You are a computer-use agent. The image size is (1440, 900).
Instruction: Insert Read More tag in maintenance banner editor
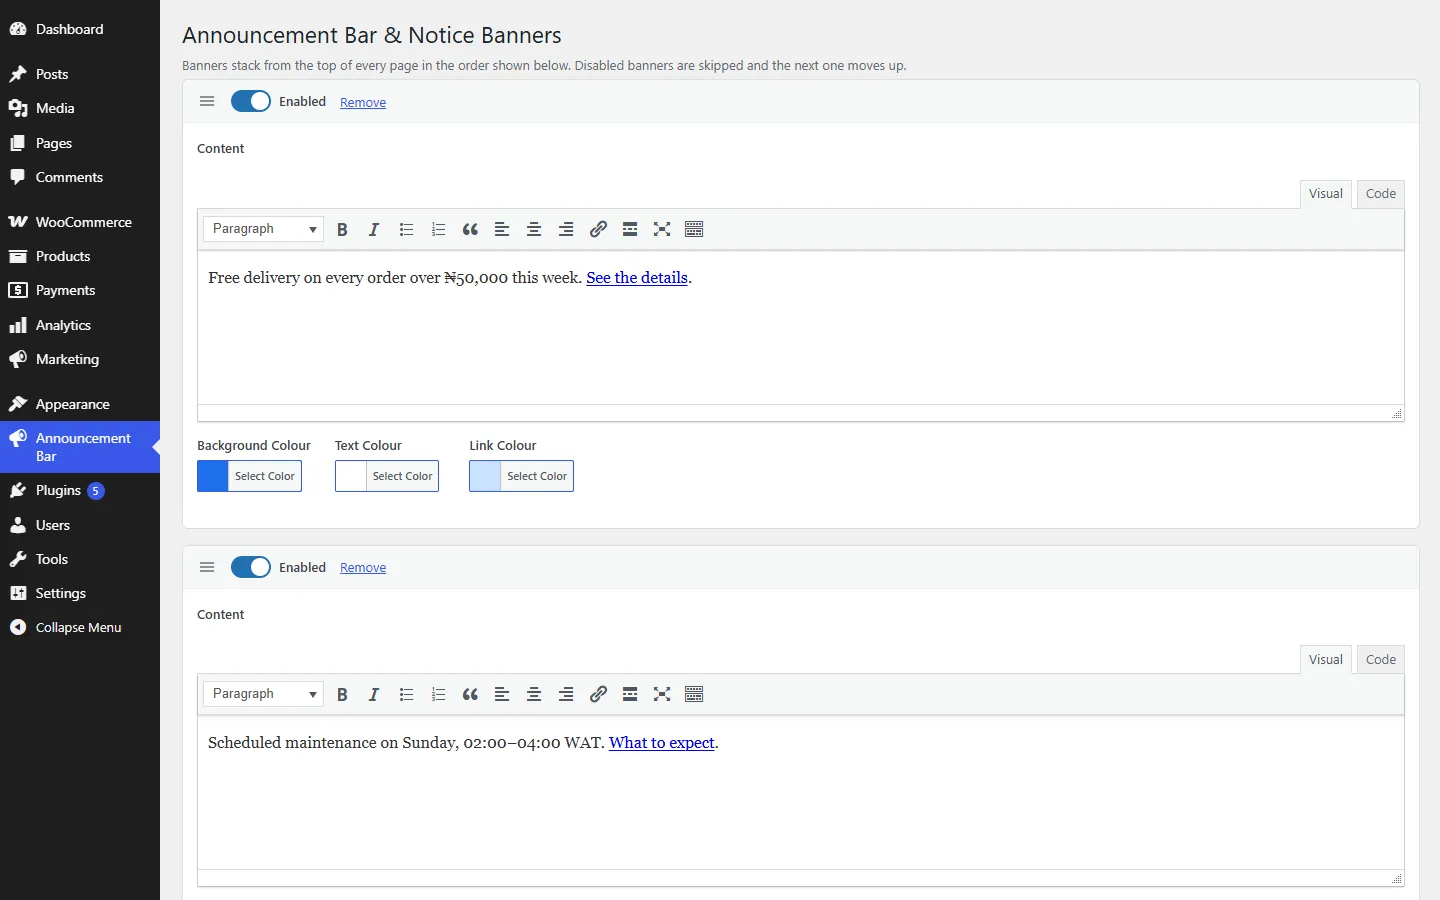point(630,694)
